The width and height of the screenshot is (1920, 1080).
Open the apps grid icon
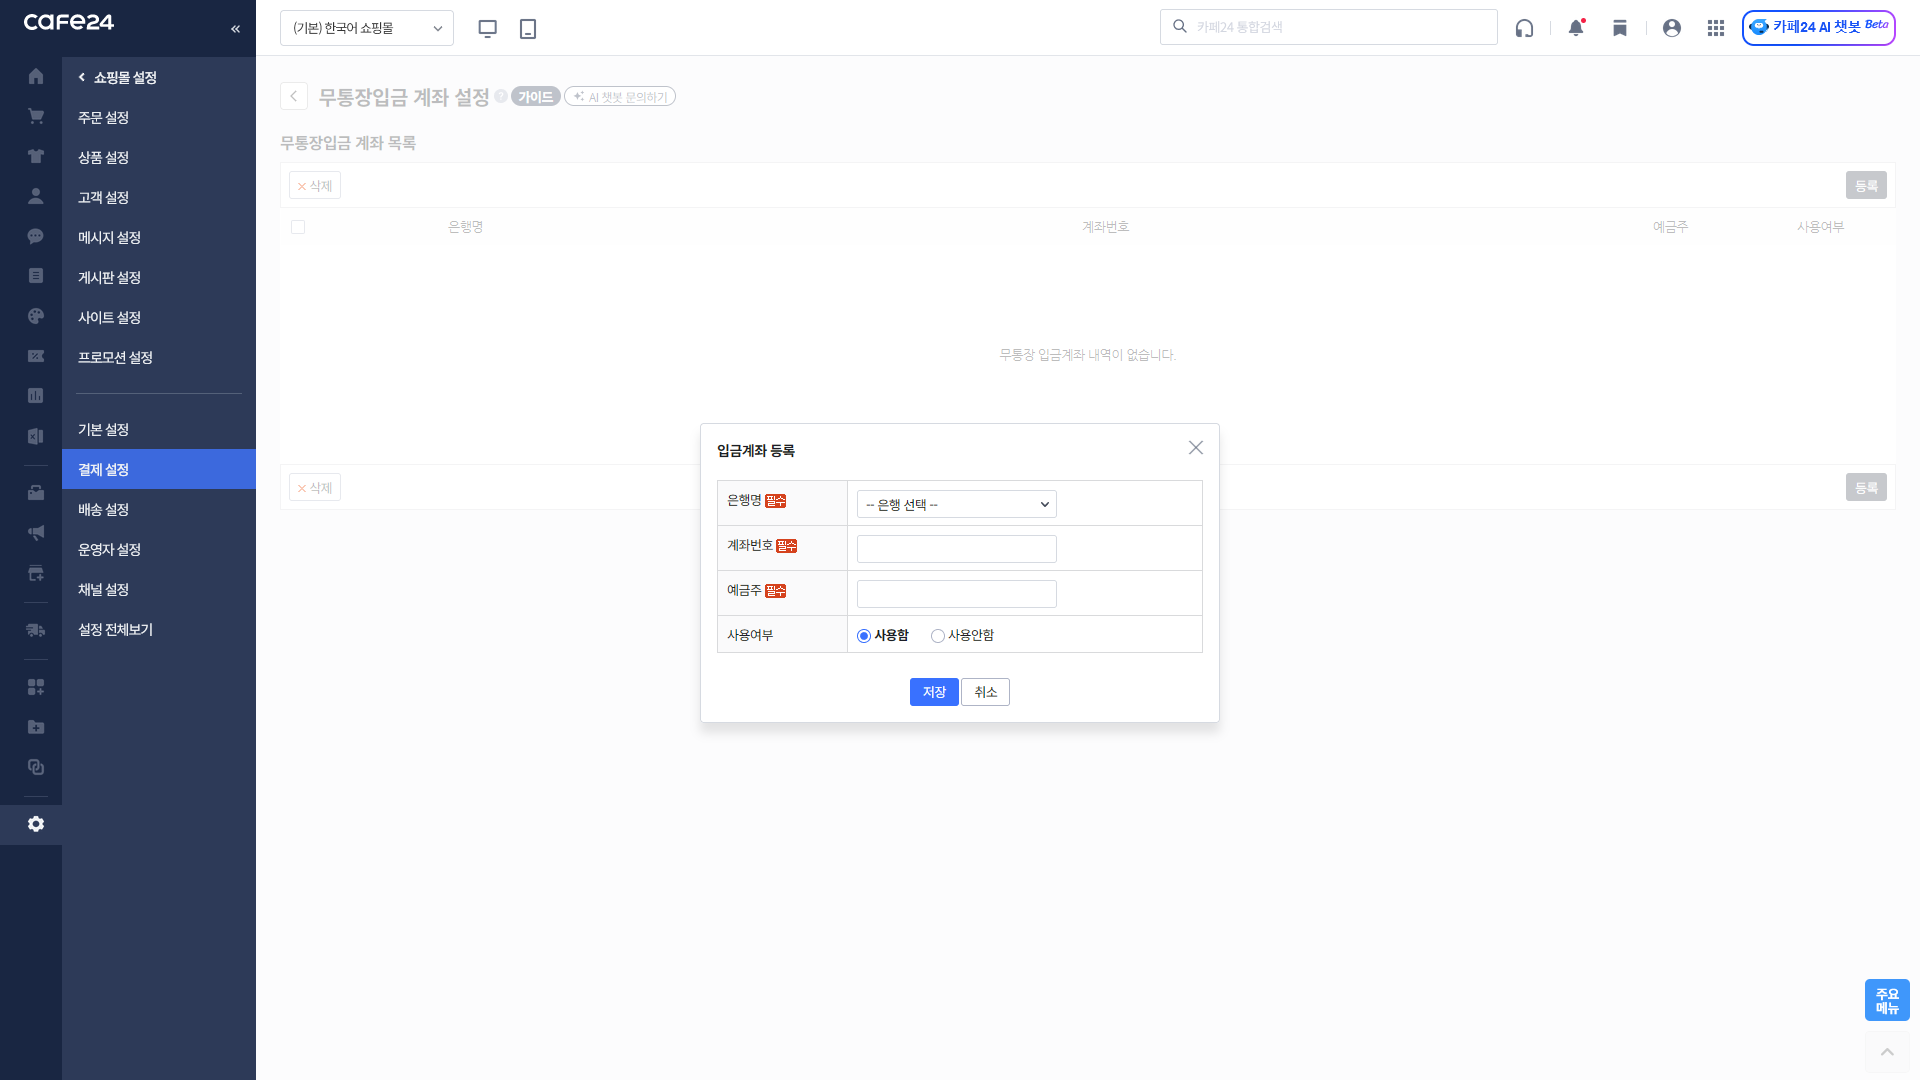click(1716, 28)
